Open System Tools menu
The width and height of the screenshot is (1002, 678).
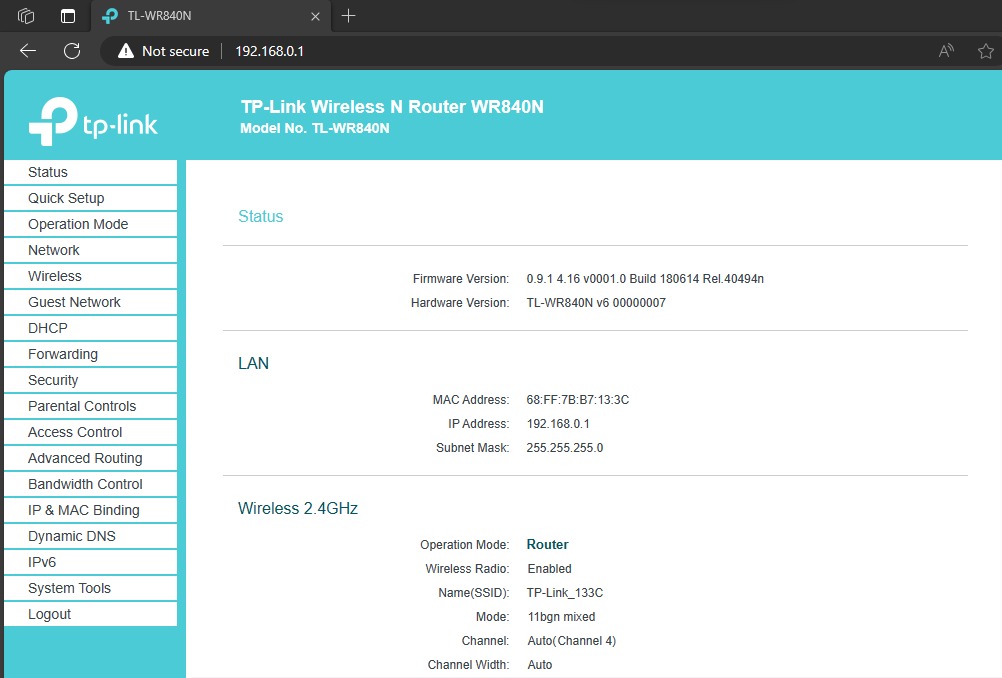[x=90, y=588]
